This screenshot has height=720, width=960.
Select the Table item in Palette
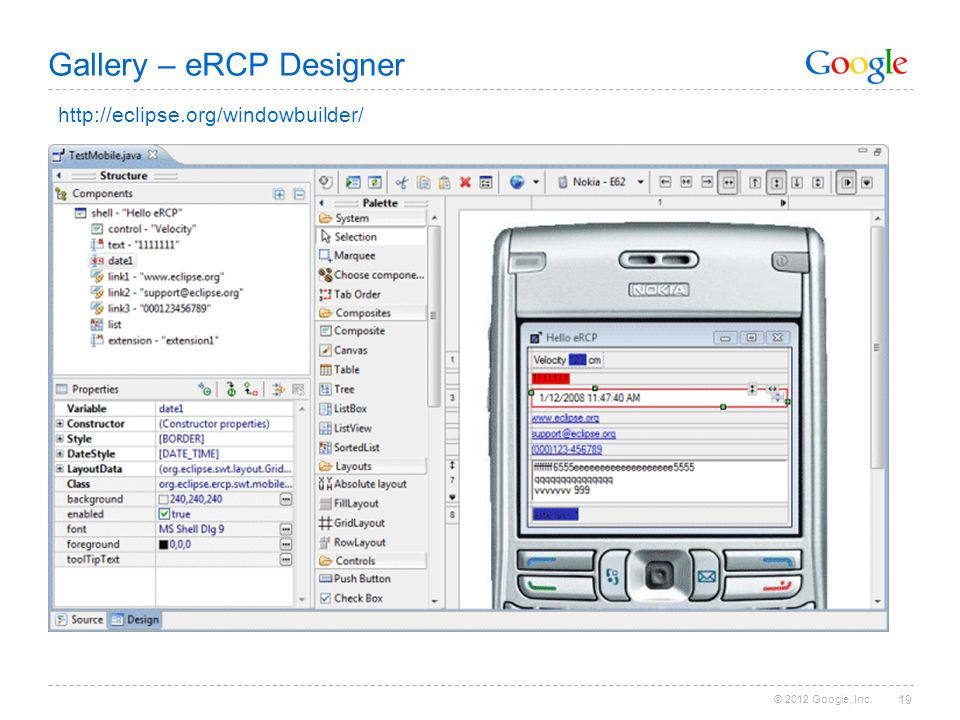pyautogui.click(x=340, y=370)
